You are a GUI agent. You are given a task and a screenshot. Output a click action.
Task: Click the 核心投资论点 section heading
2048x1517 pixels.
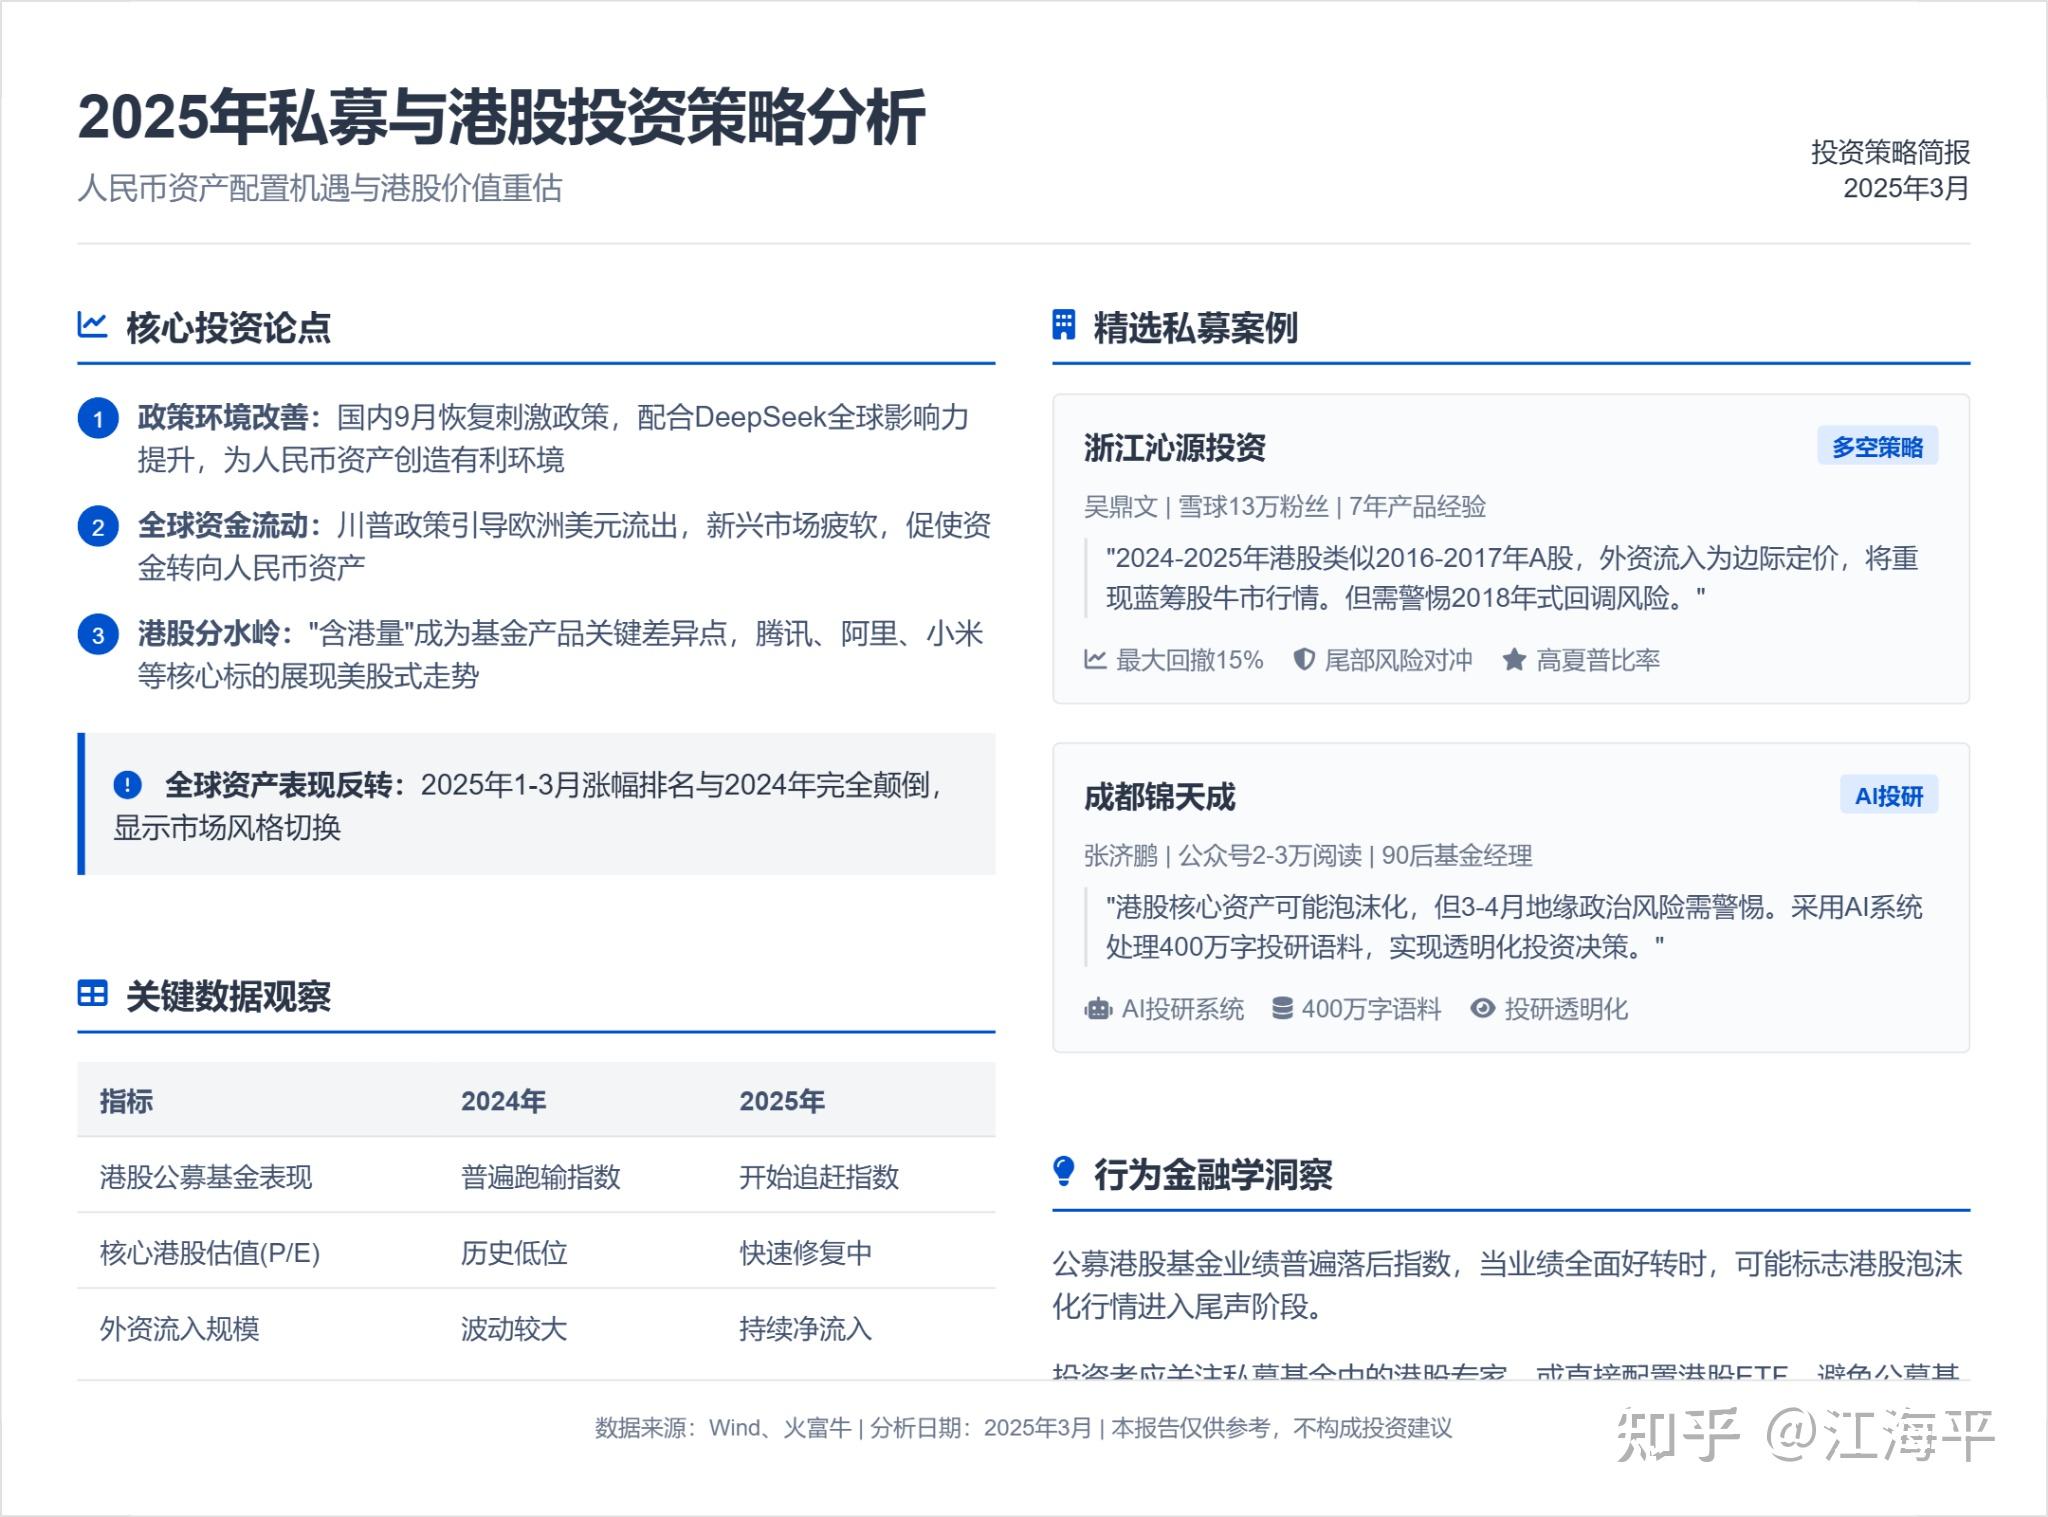click(228, 327)
